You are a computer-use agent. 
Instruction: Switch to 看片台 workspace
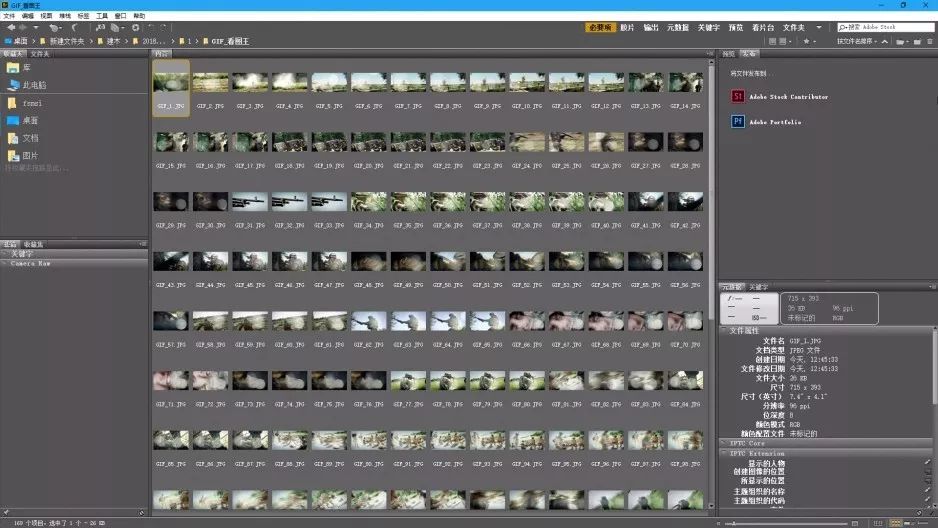click(763, 28)
